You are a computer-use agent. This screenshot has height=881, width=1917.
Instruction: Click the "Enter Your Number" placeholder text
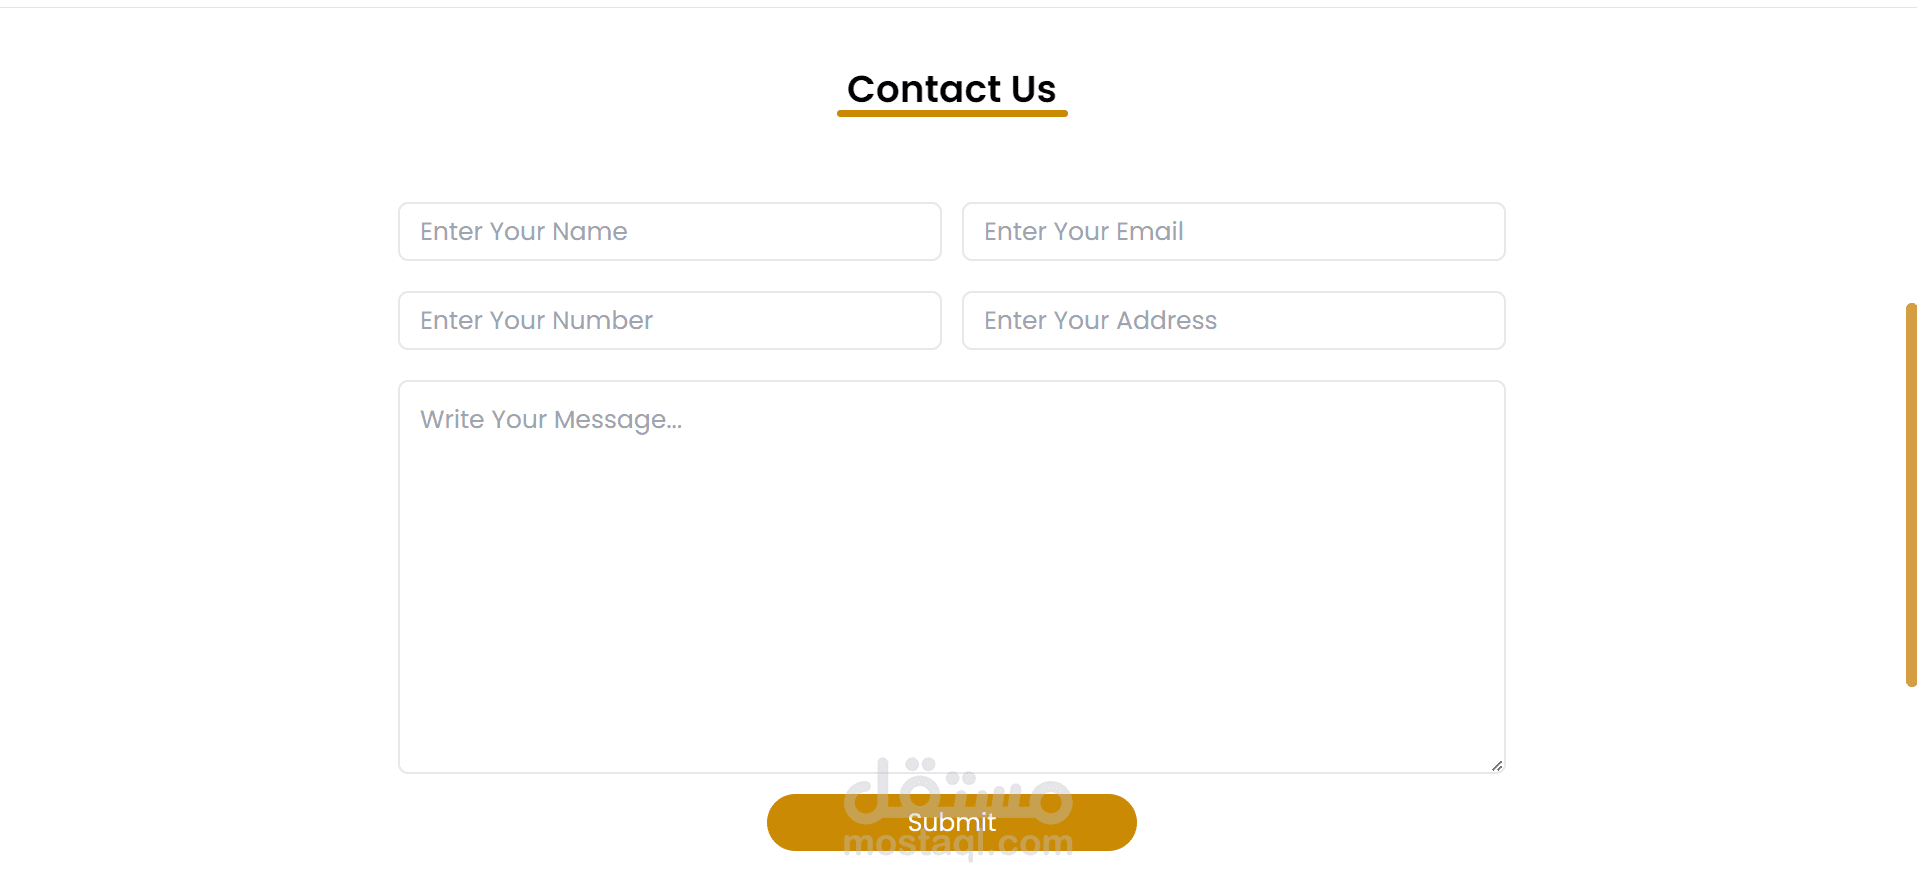point(536,321)
